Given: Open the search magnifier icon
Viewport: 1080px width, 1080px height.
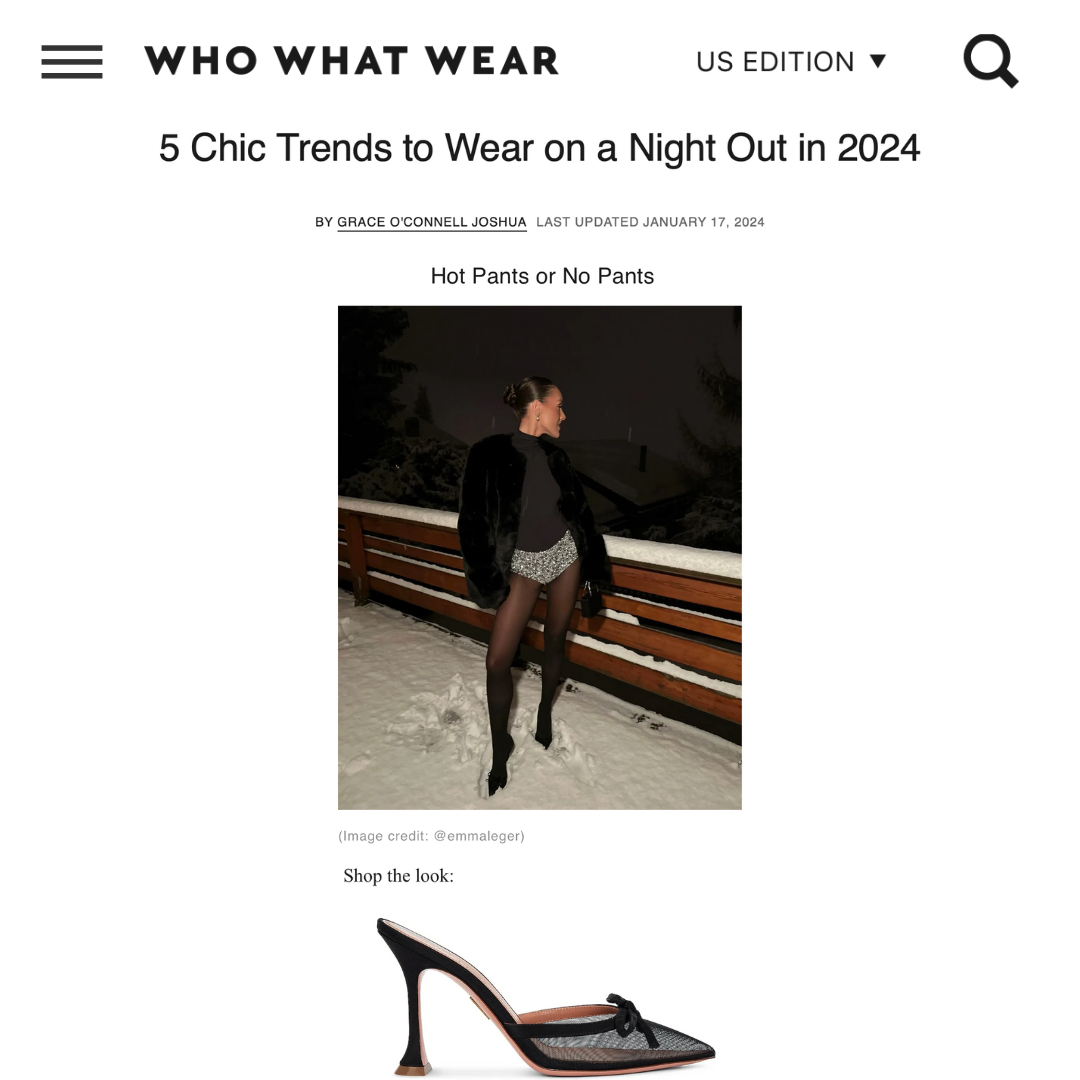Looking at the screenshot, I should pos(990,61).
